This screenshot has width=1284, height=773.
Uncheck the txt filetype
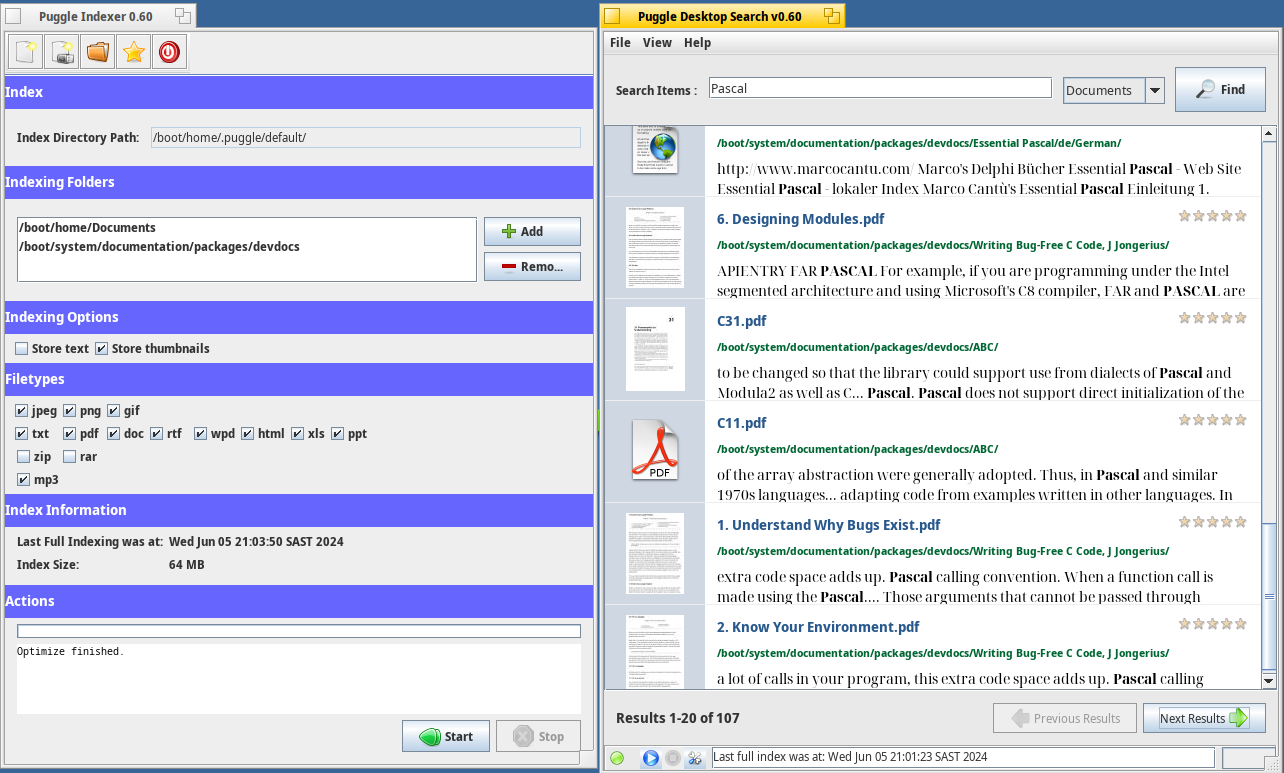coord(22,434)
